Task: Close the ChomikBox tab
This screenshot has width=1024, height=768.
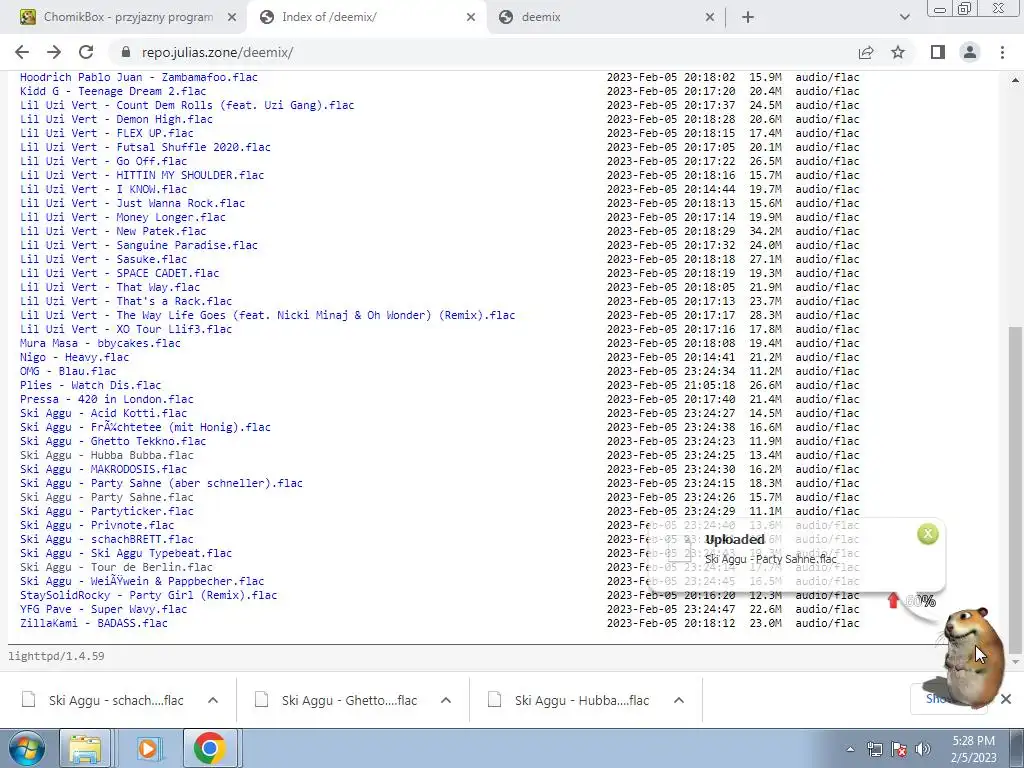Action: click(x=232, y=17)
